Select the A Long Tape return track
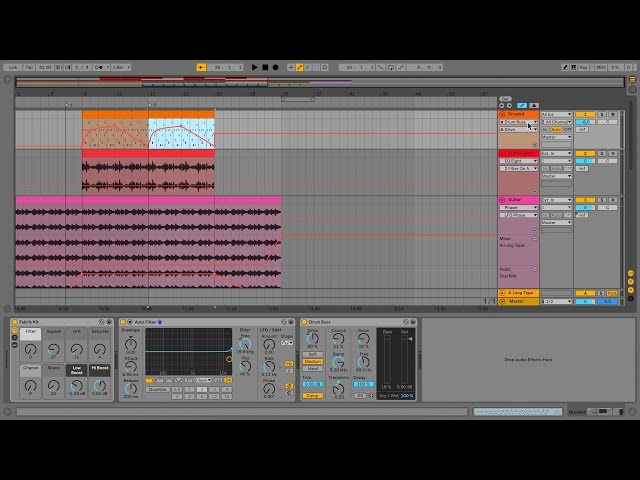640x480 pixels. point(521,293)
